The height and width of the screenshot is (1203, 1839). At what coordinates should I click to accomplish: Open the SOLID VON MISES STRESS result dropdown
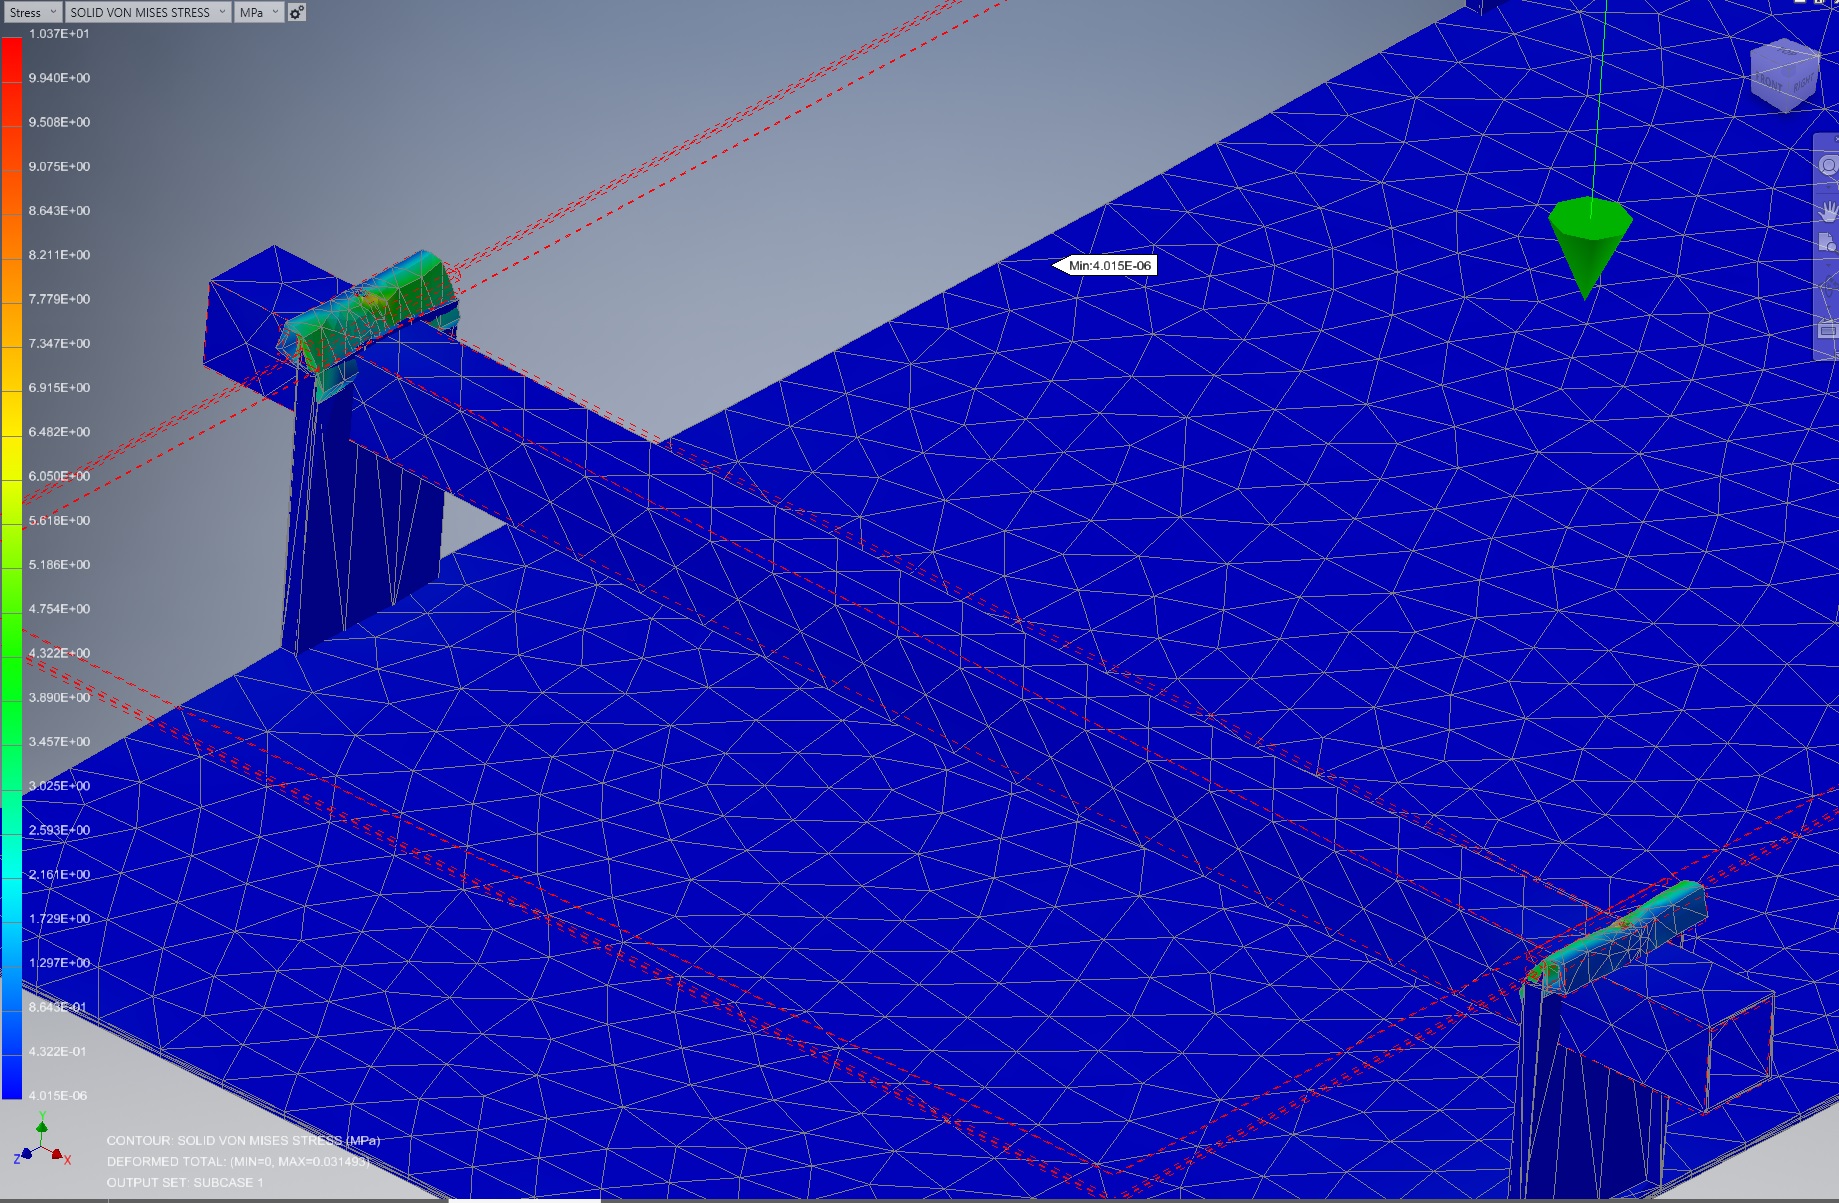pyautogui.click(x=145, y=12)
